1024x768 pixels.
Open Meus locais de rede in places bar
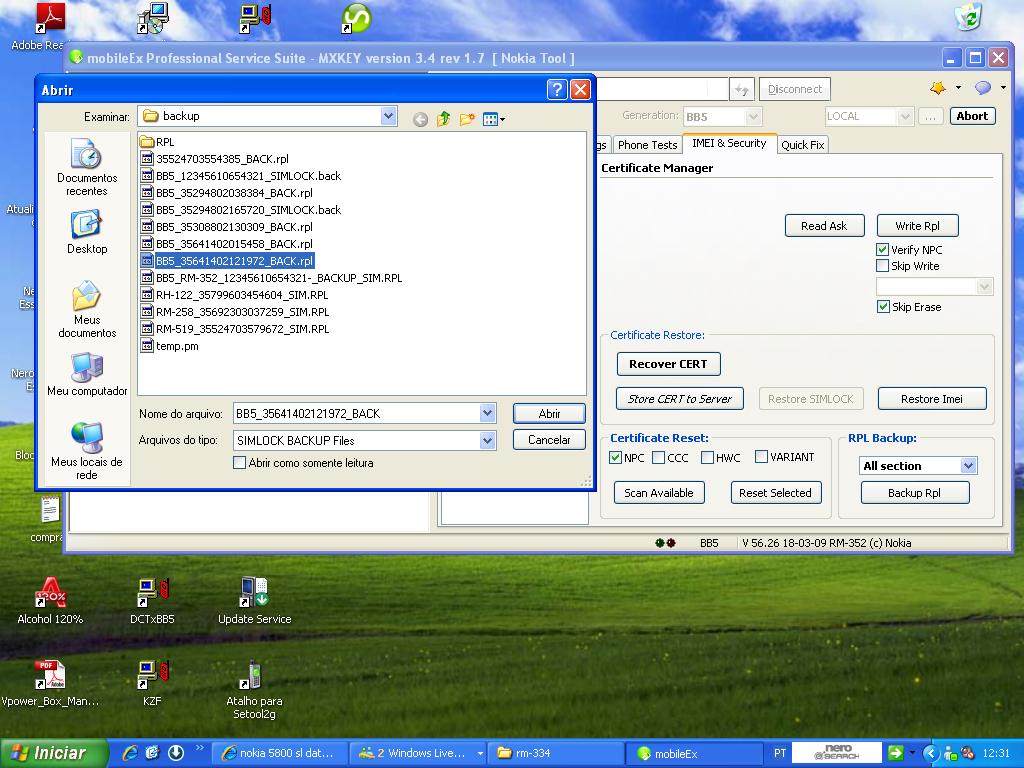tap(87, 451)
